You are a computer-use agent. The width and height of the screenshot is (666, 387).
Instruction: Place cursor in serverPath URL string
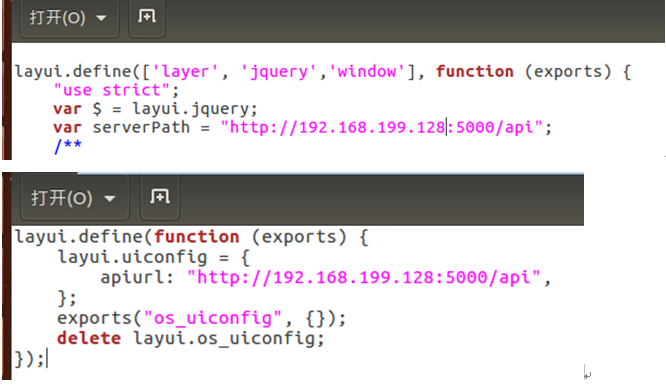click(x=381, y=127)
